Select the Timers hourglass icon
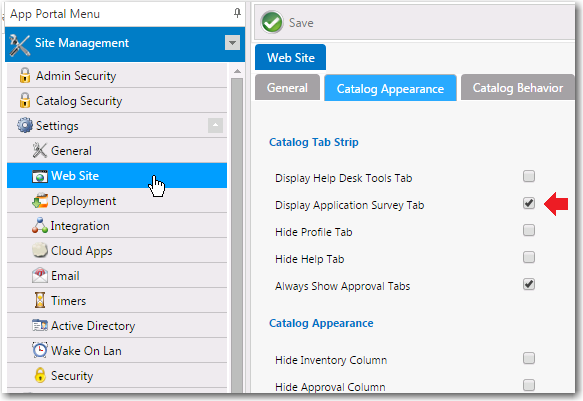The image size is (583, 401). point(40,300)
